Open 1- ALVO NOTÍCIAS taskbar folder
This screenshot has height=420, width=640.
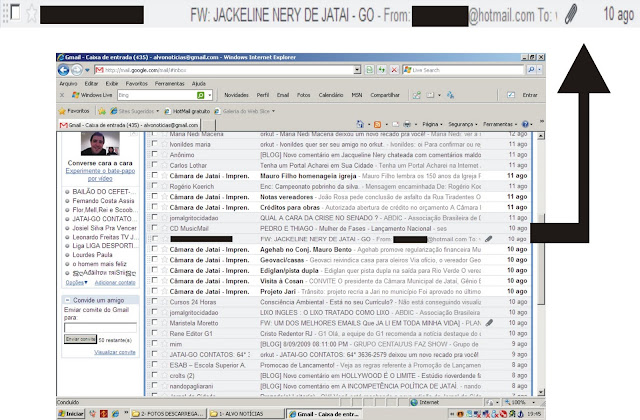tap(246, 414)
